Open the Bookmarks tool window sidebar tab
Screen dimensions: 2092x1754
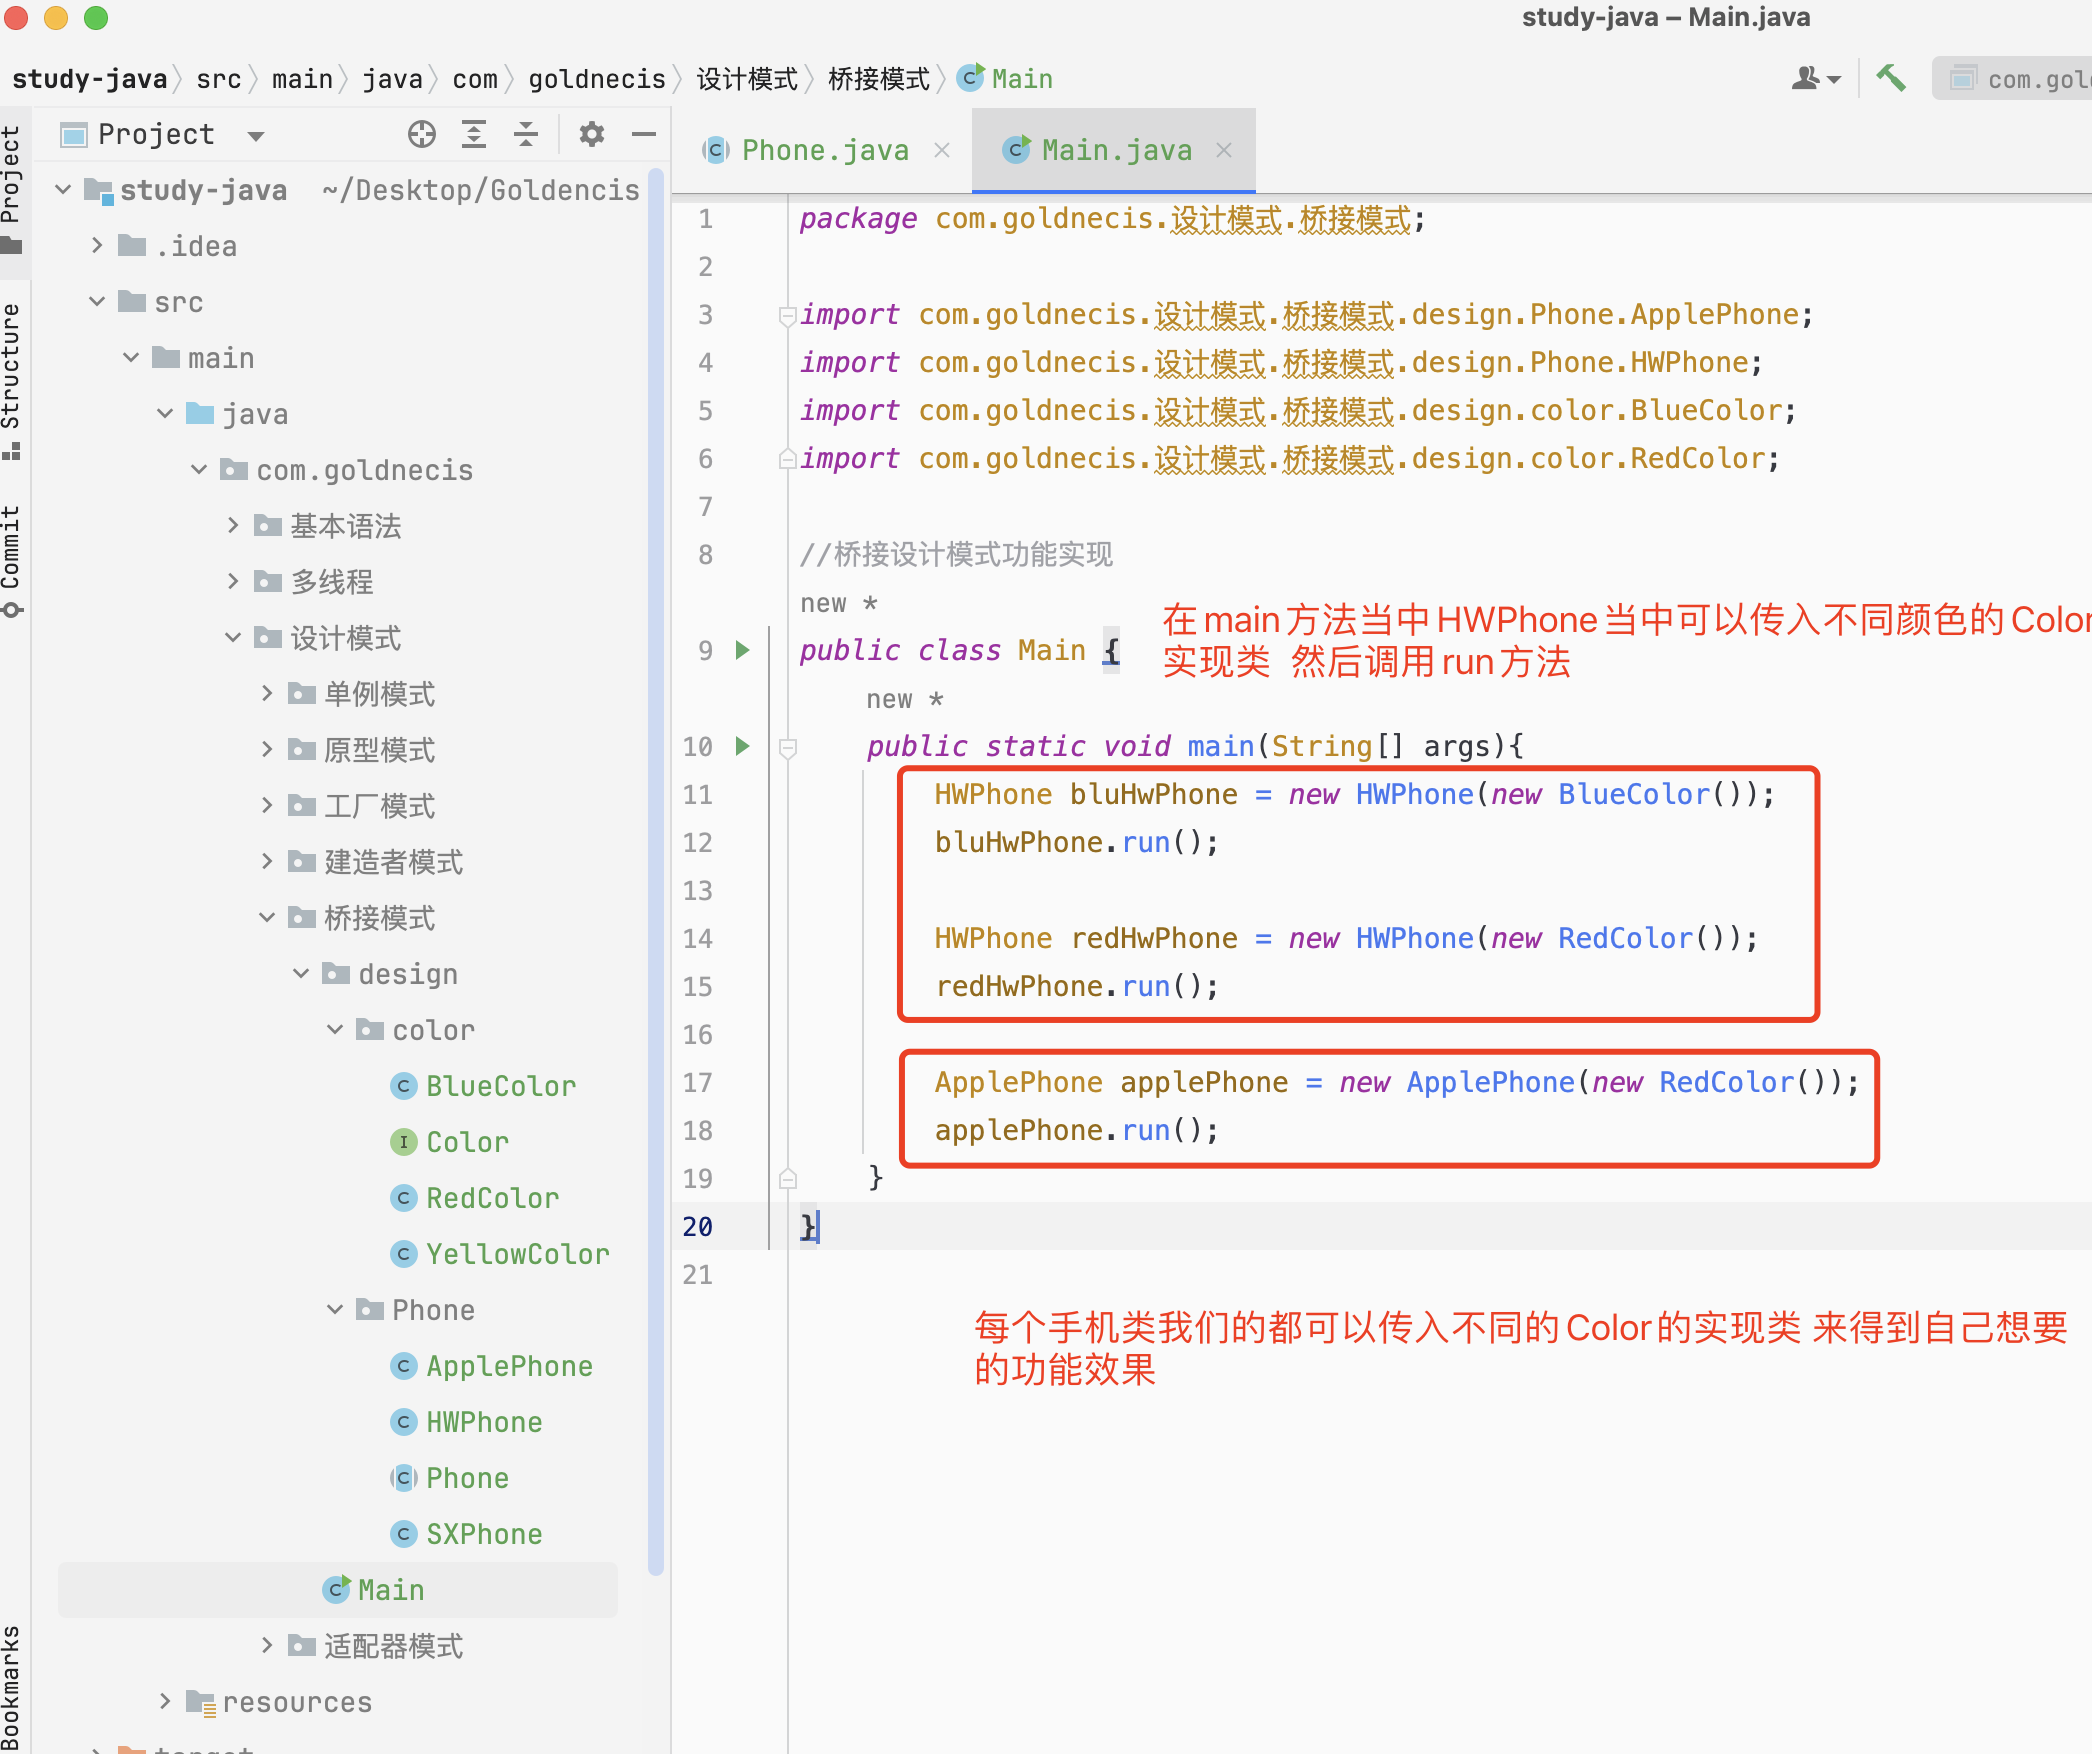(12, 1686)
